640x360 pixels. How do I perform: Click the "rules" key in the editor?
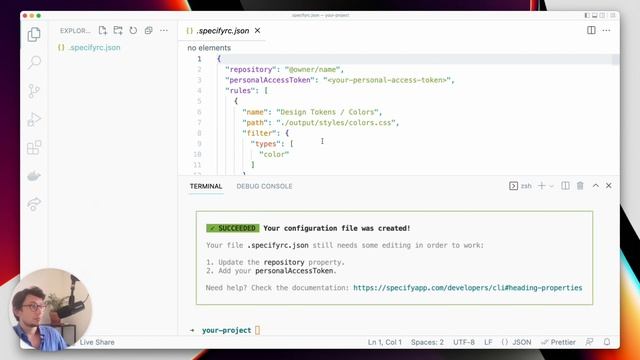point(240,91)
